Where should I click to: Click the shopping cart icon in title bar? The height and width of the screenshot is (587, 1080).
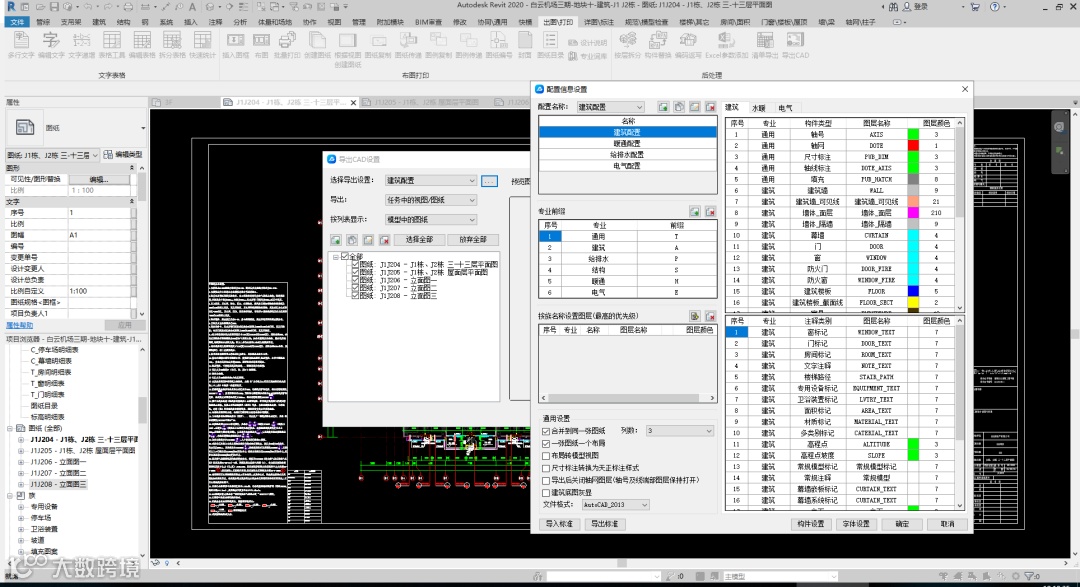[975, 7]
